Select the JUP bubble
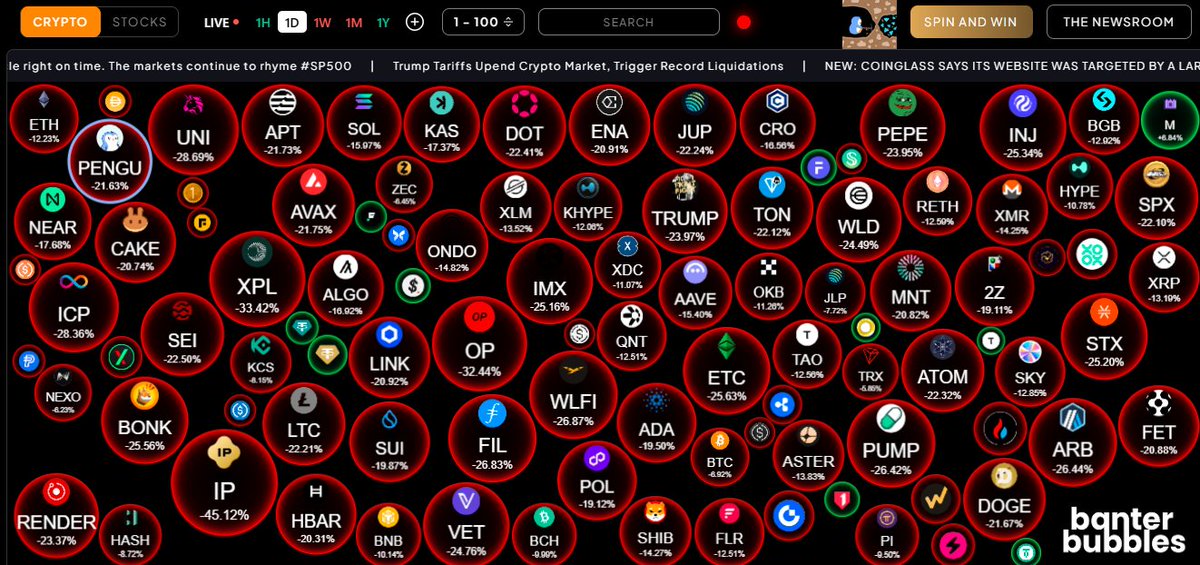1200x565 pixels. click(694, 126)
